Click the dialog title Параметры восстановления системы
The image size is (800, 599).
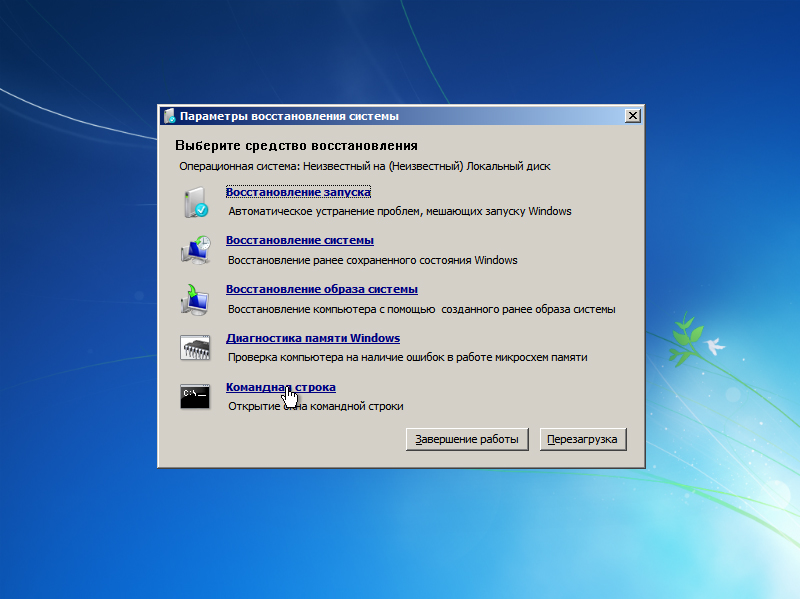(x=289, y=116)
